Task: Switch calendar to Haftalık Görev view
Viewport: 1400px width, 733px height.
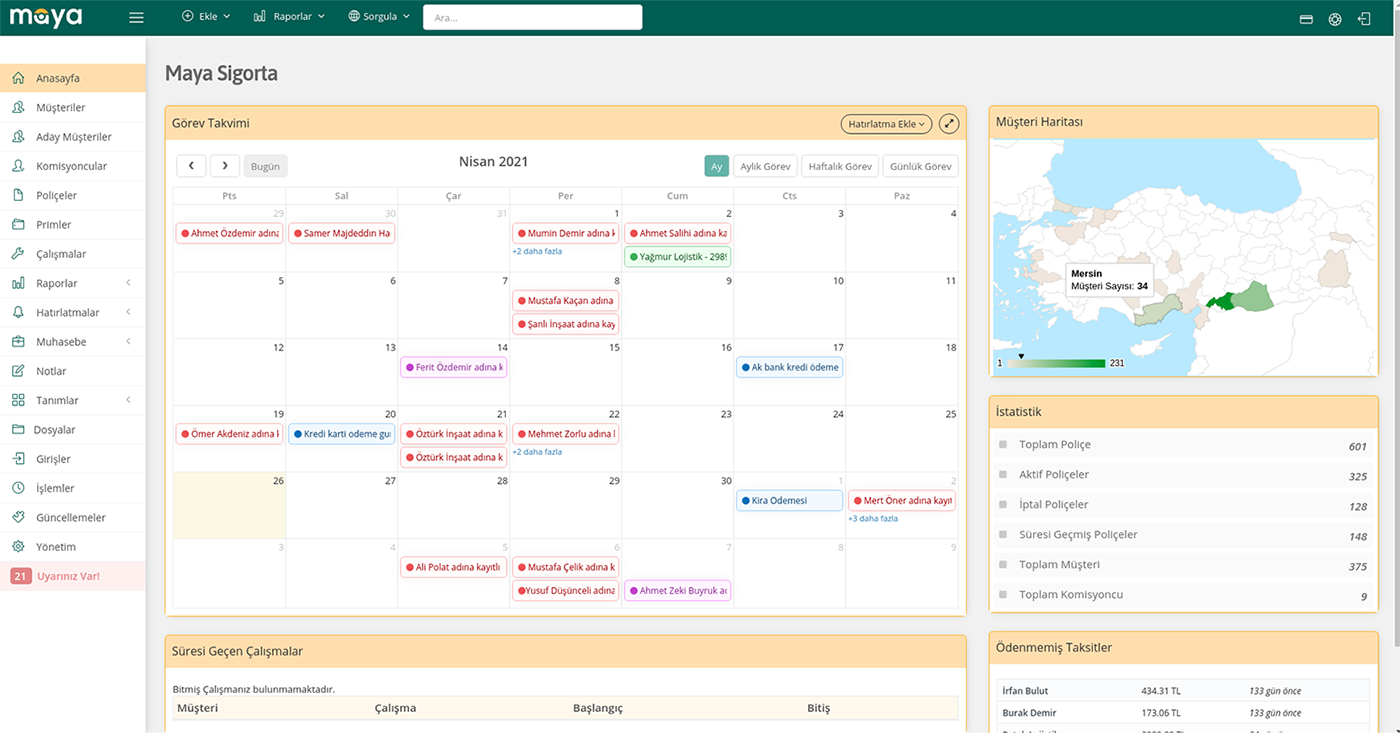Action: [840, 167]
